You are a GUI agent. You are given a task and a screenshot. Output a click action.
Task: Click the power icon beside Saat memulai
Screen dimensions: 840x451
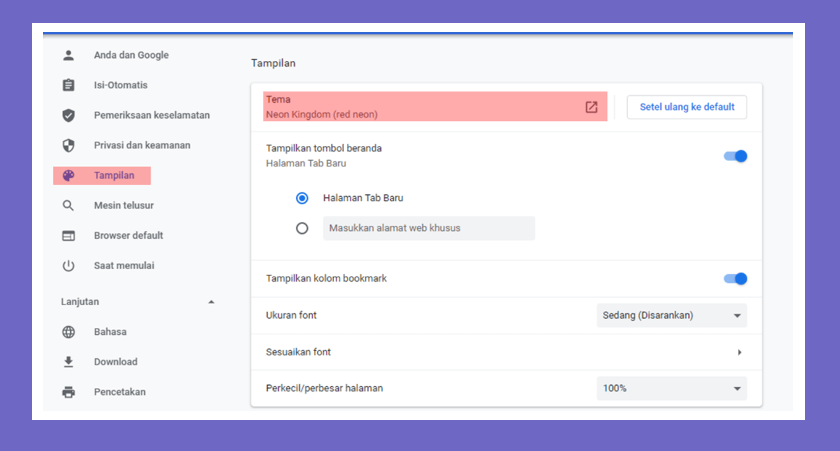[69, 266]
